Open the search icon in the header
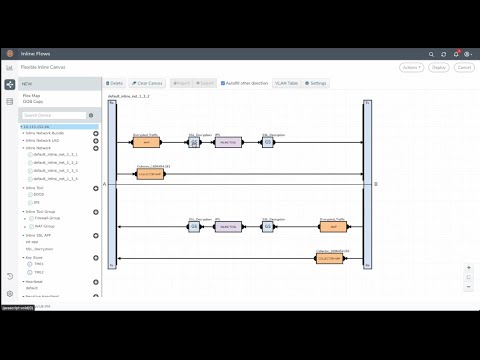 (431, 54)
